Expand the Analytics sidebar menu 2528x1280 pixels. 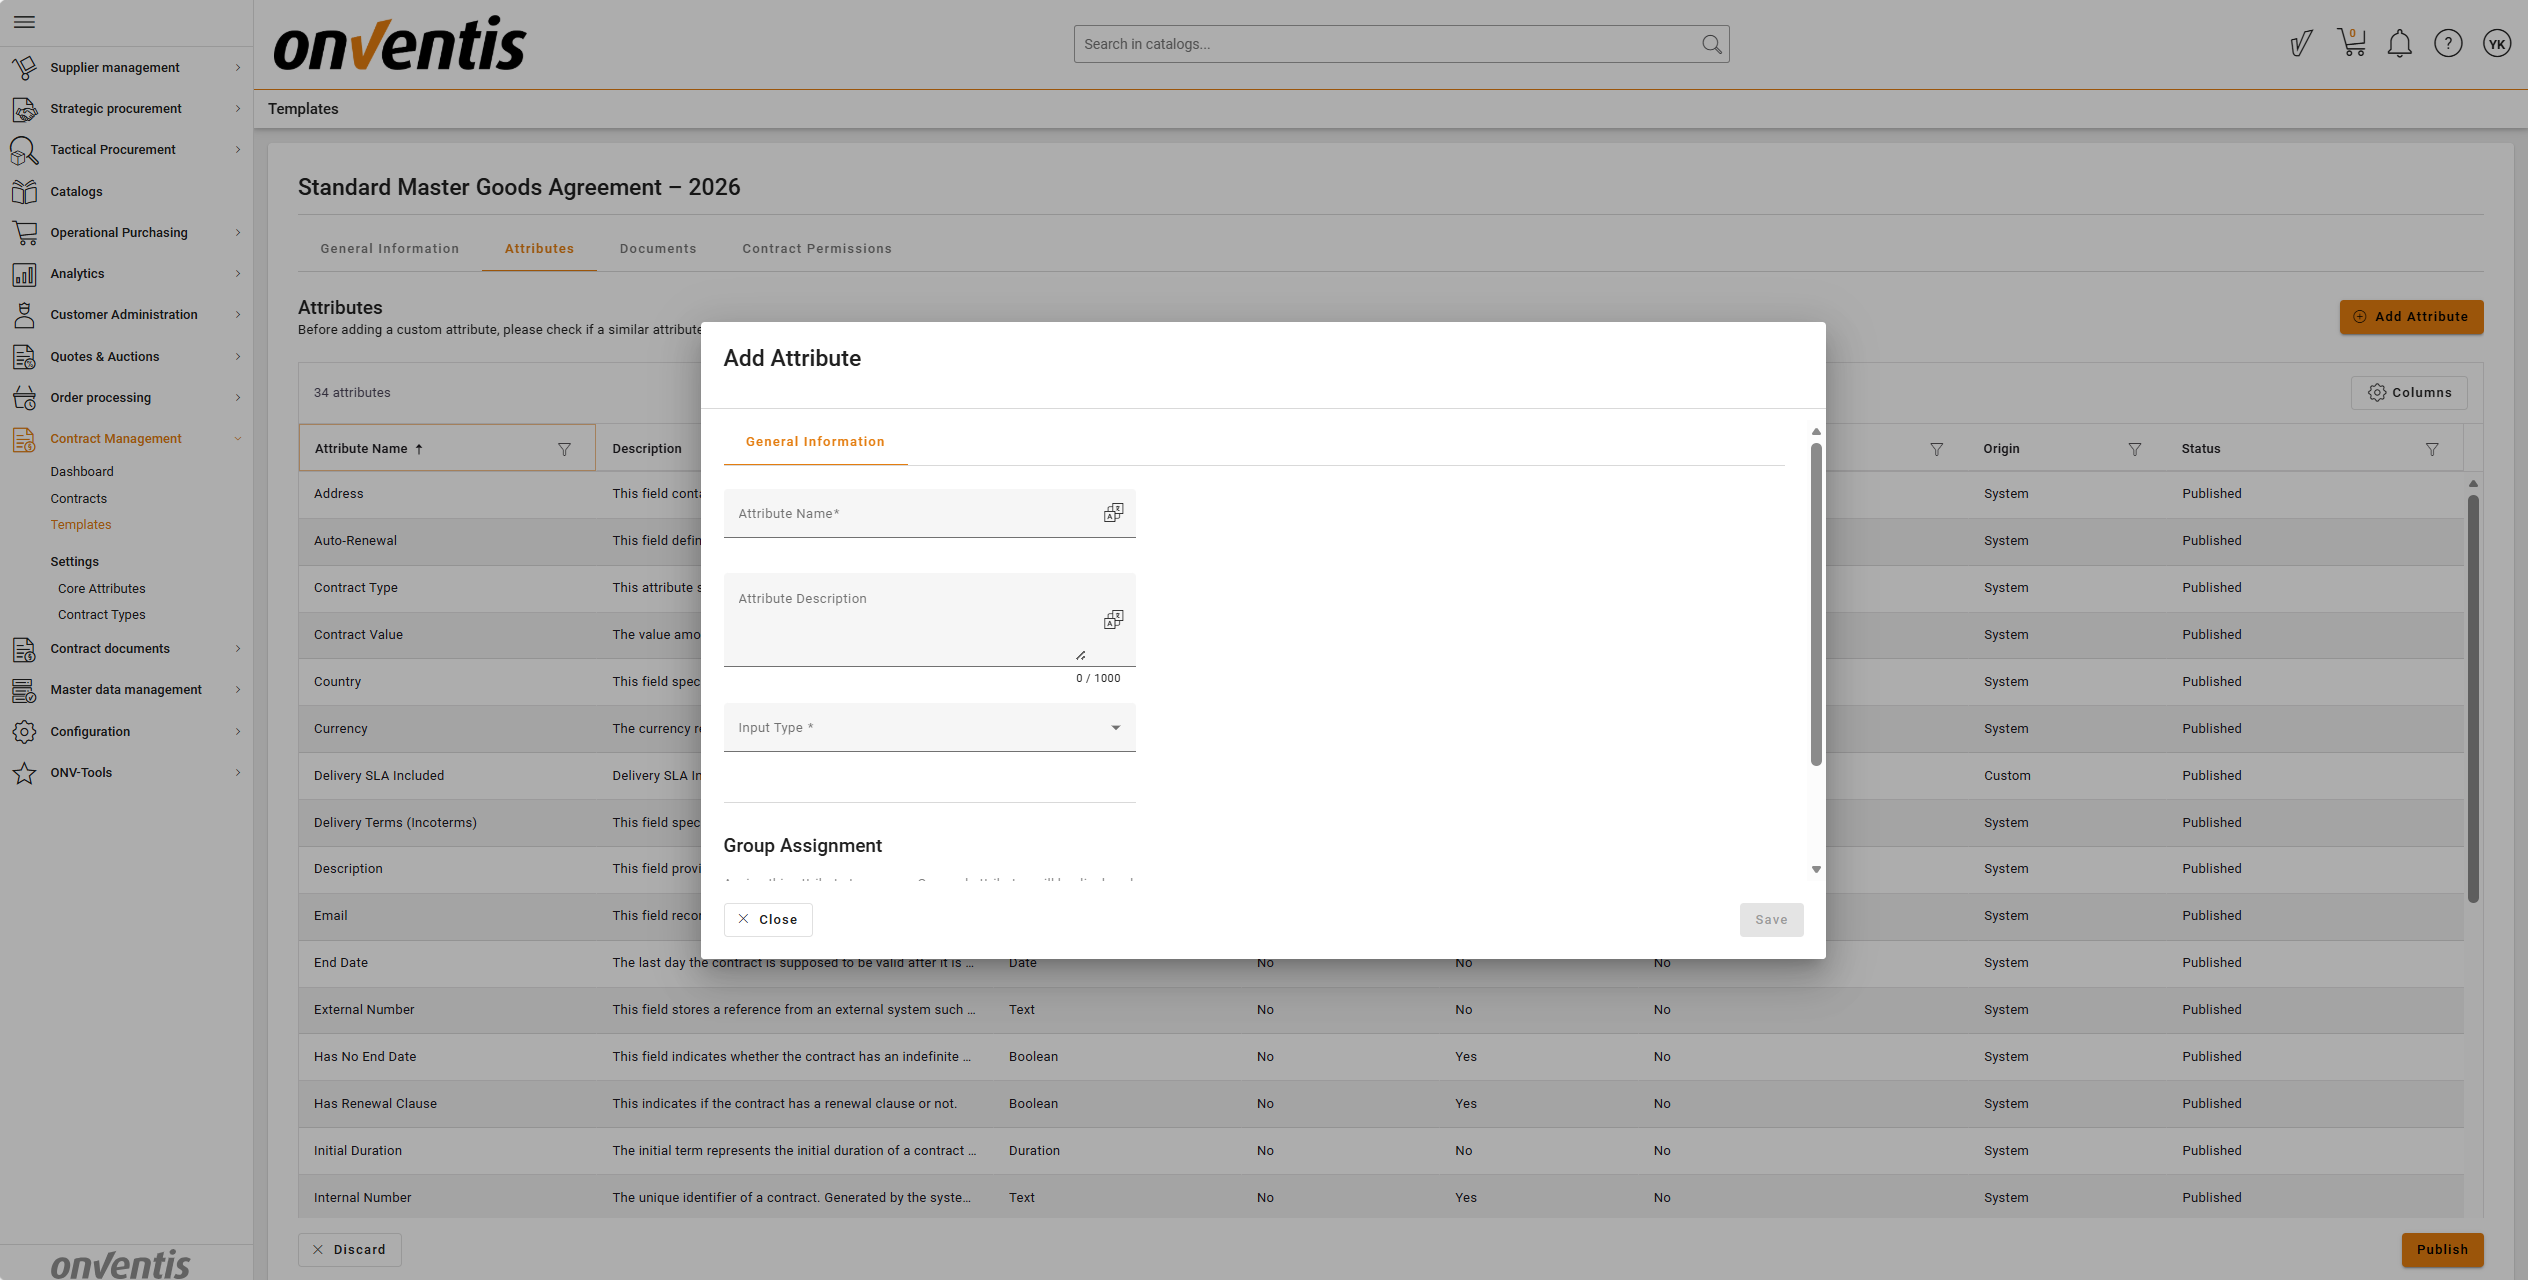(78, 274)
